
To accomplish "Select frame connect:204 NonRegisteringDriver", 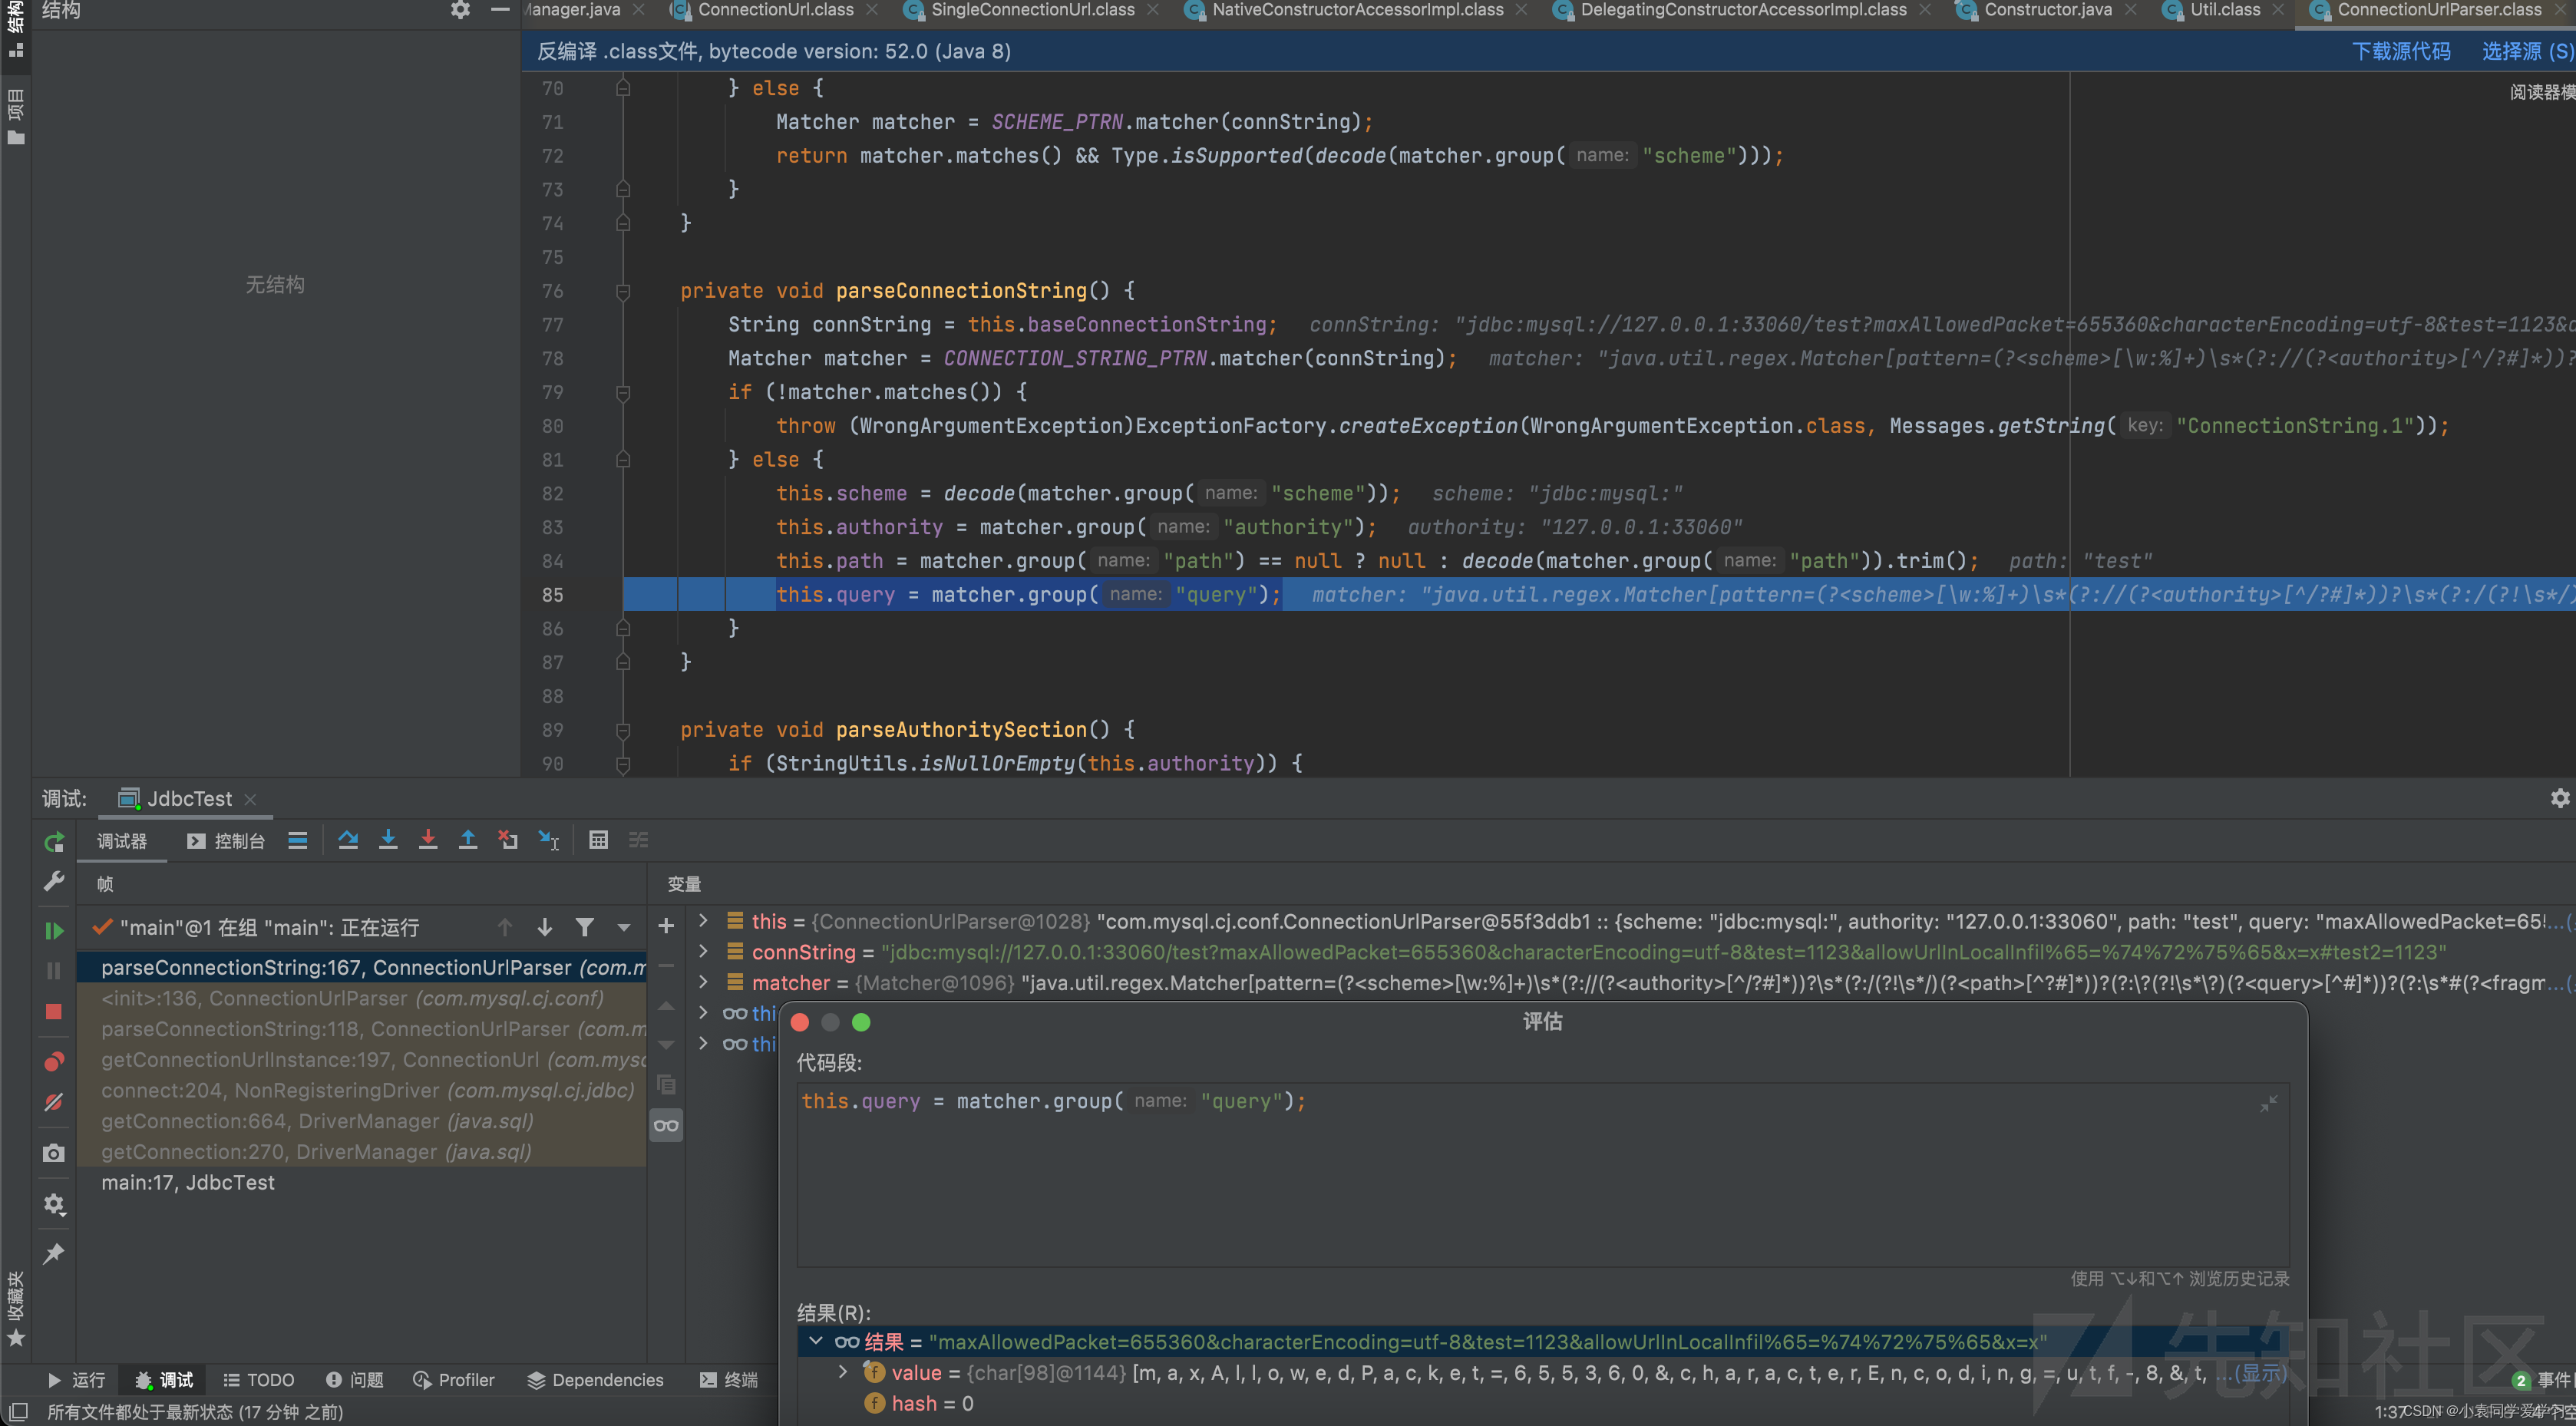I will (x=362, y=1090).
